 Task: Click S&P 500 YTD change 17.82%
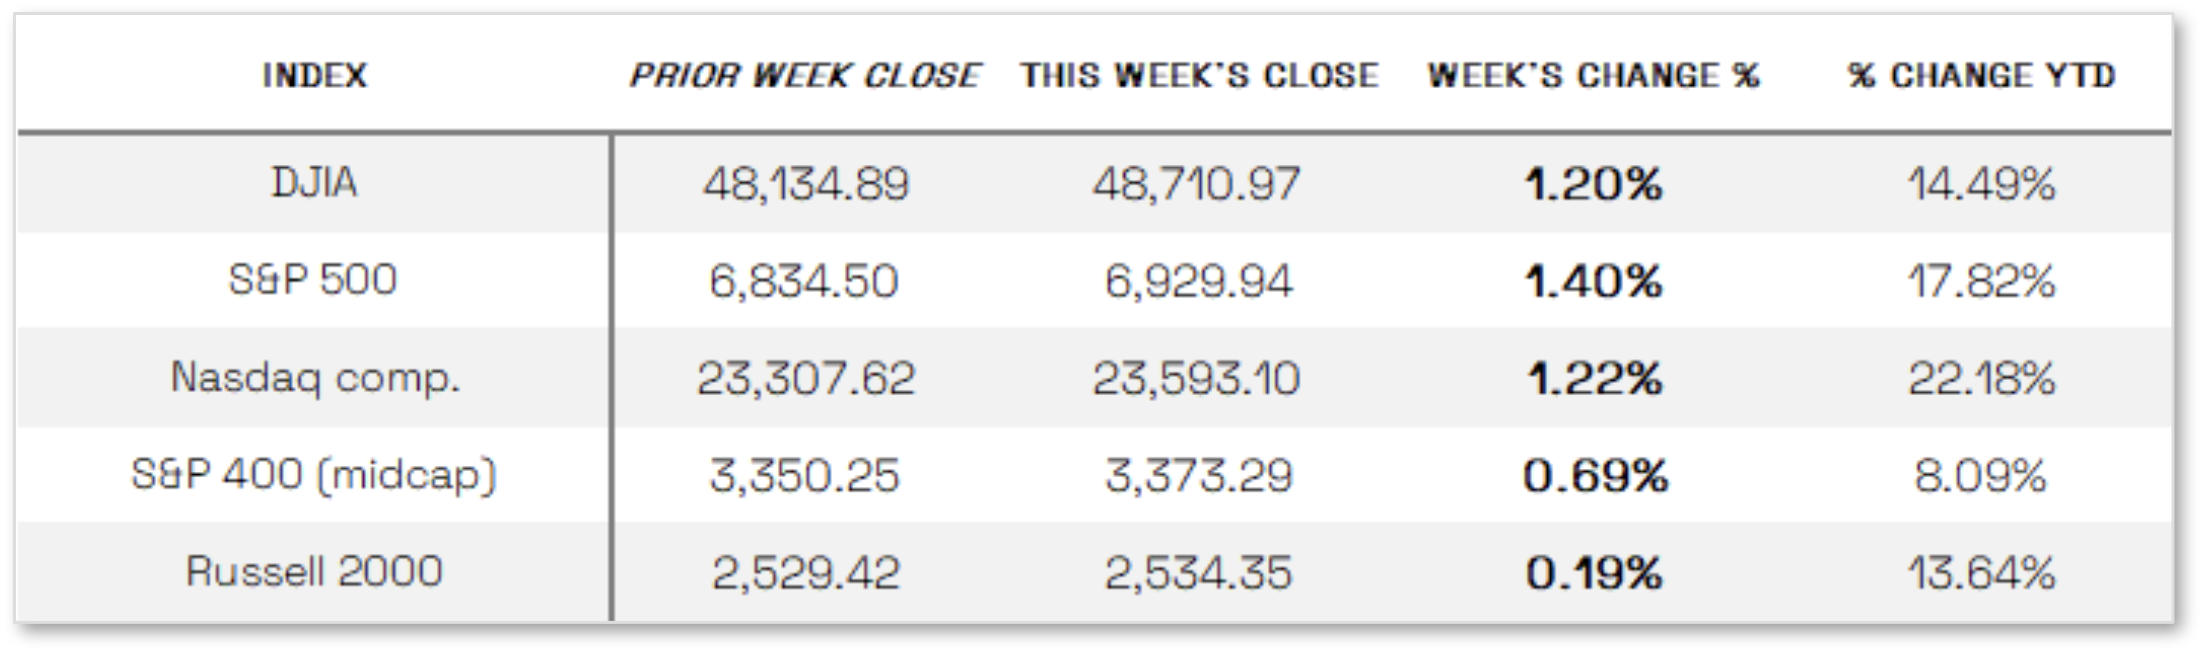(x=1981, y=281)
